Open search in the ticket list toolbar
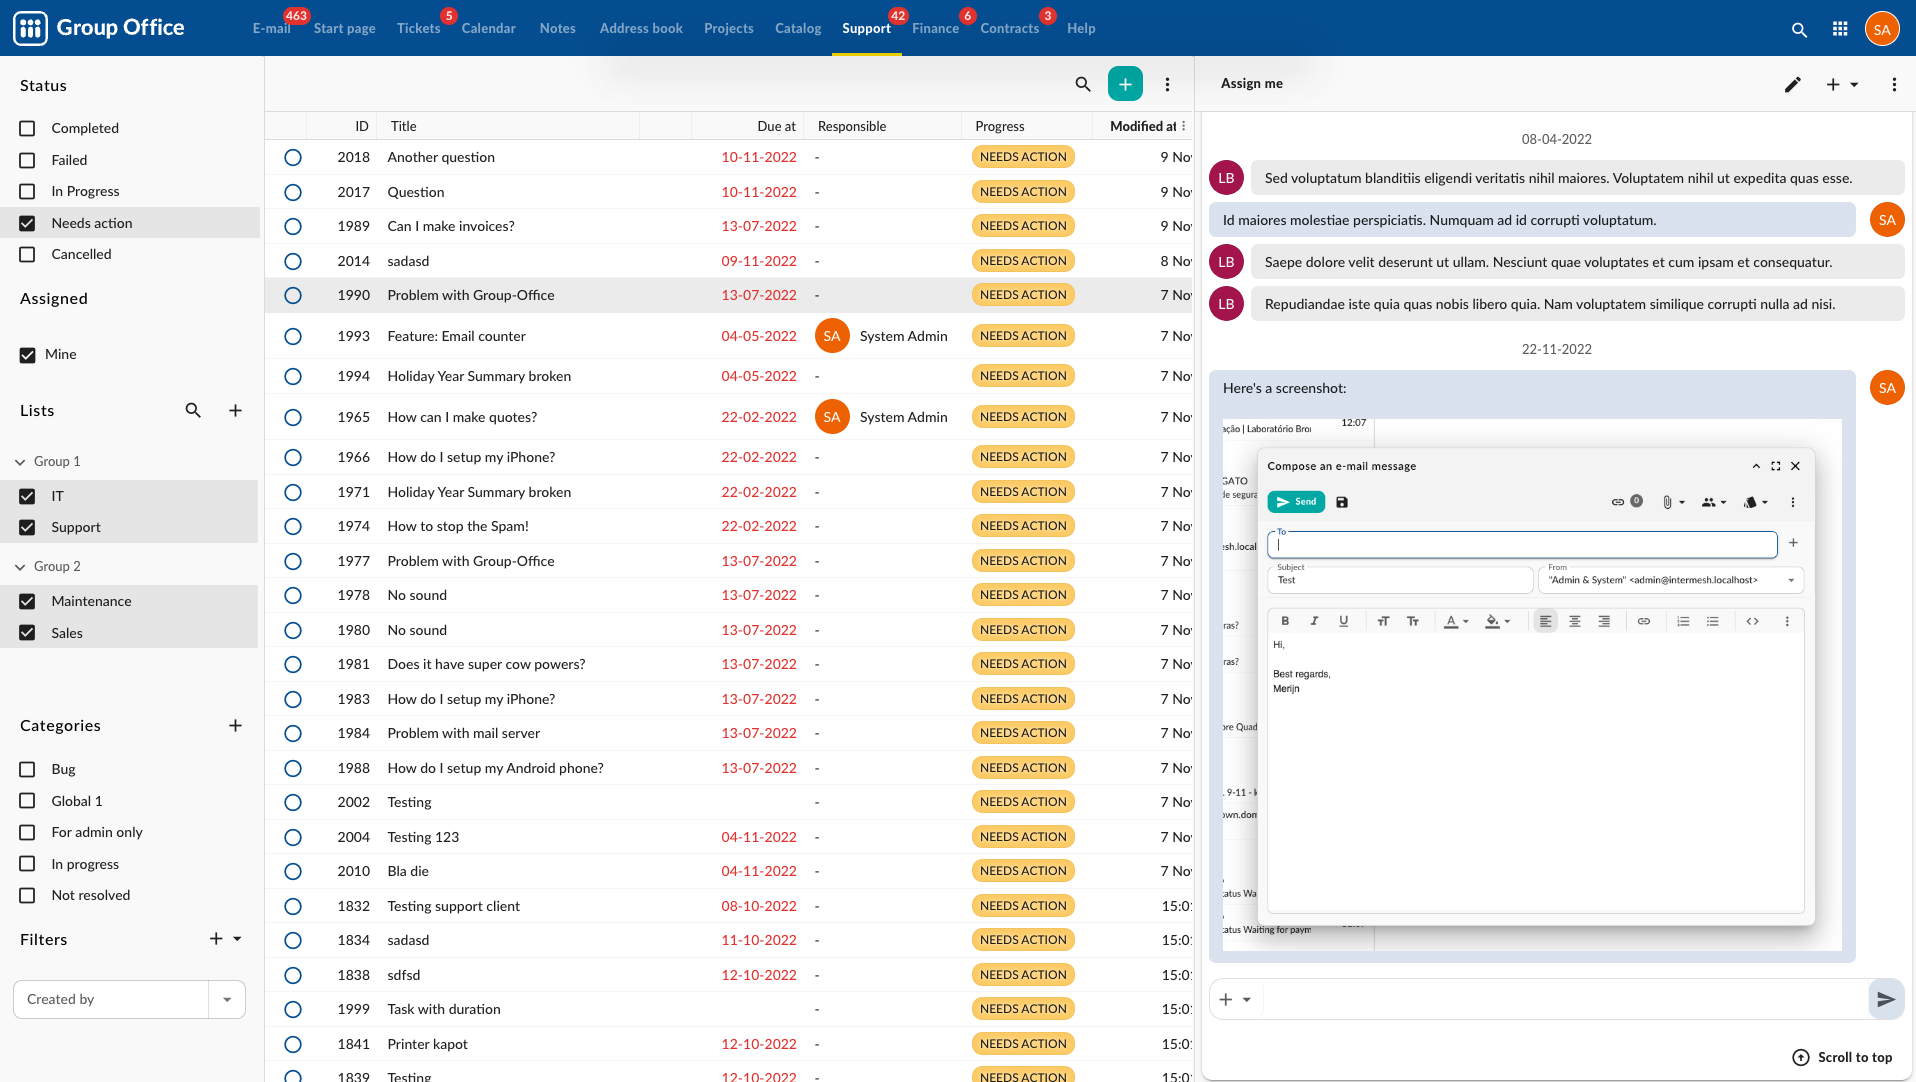 1083,85
